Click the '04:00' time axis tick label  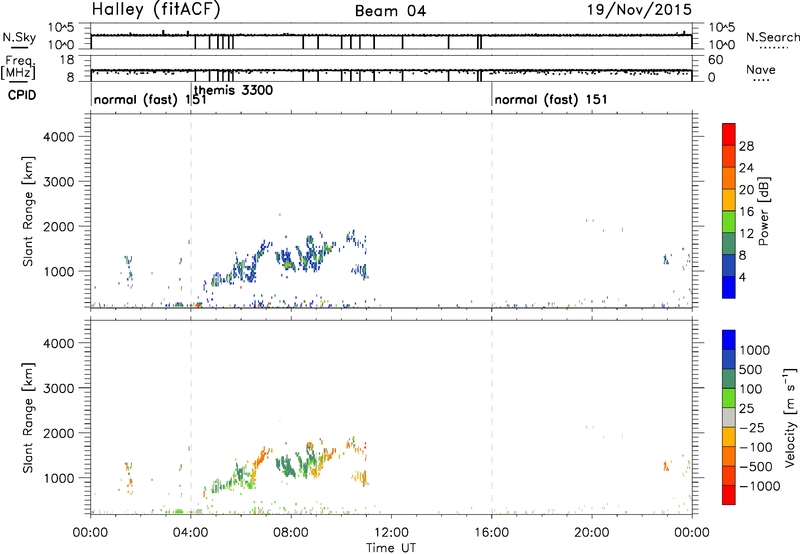(x=190, y=533)
